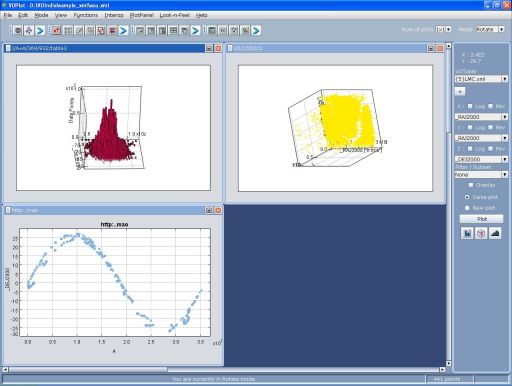Toggle the X axis Rev checkbox

(490, 106)
